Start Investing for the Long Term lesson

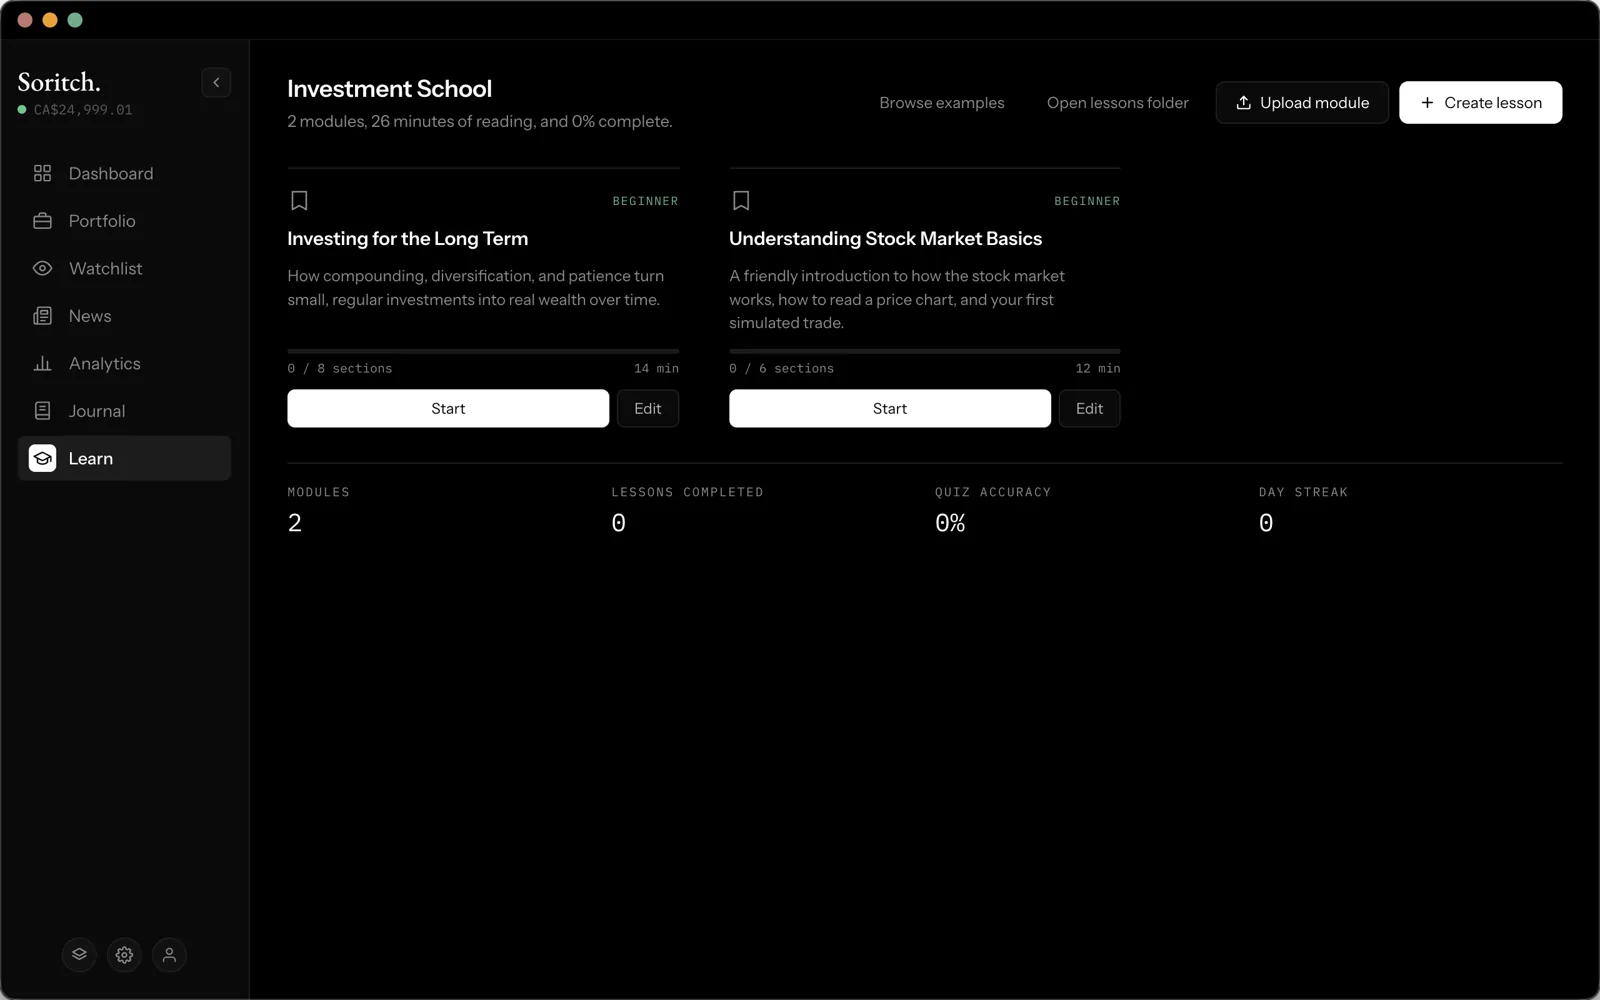click(448, 409)
